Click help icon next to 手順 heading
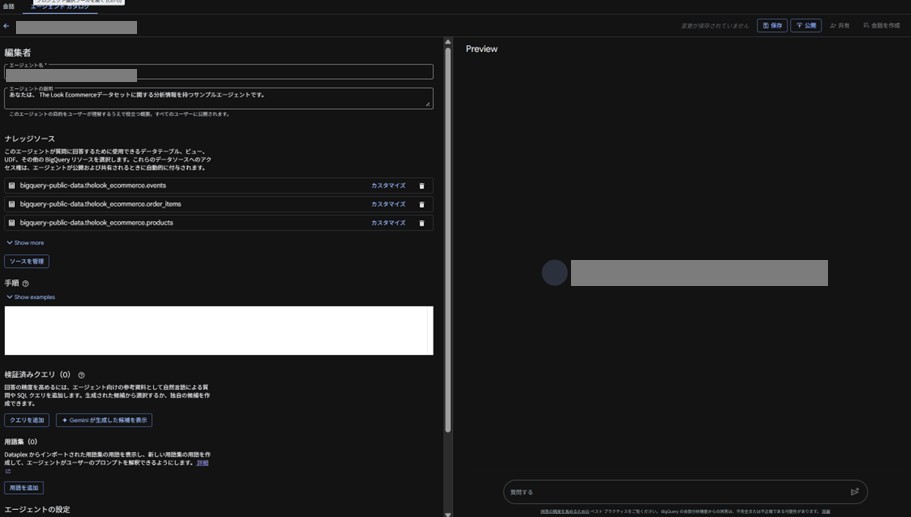 point(26,284)
